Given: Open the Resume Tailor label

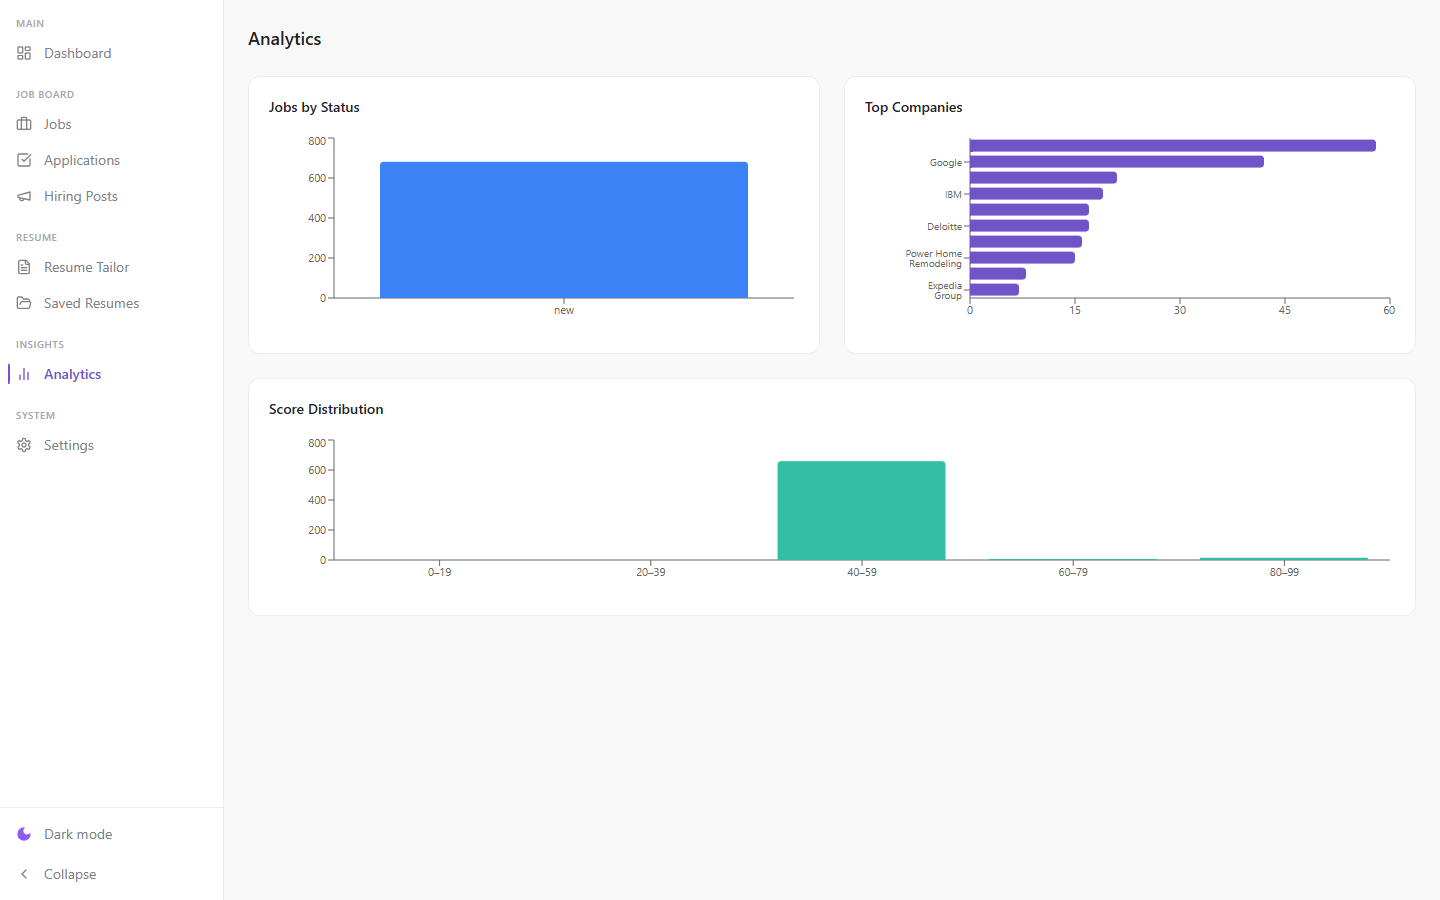Looking at the screenshot, I should click(x=87, y=267).
